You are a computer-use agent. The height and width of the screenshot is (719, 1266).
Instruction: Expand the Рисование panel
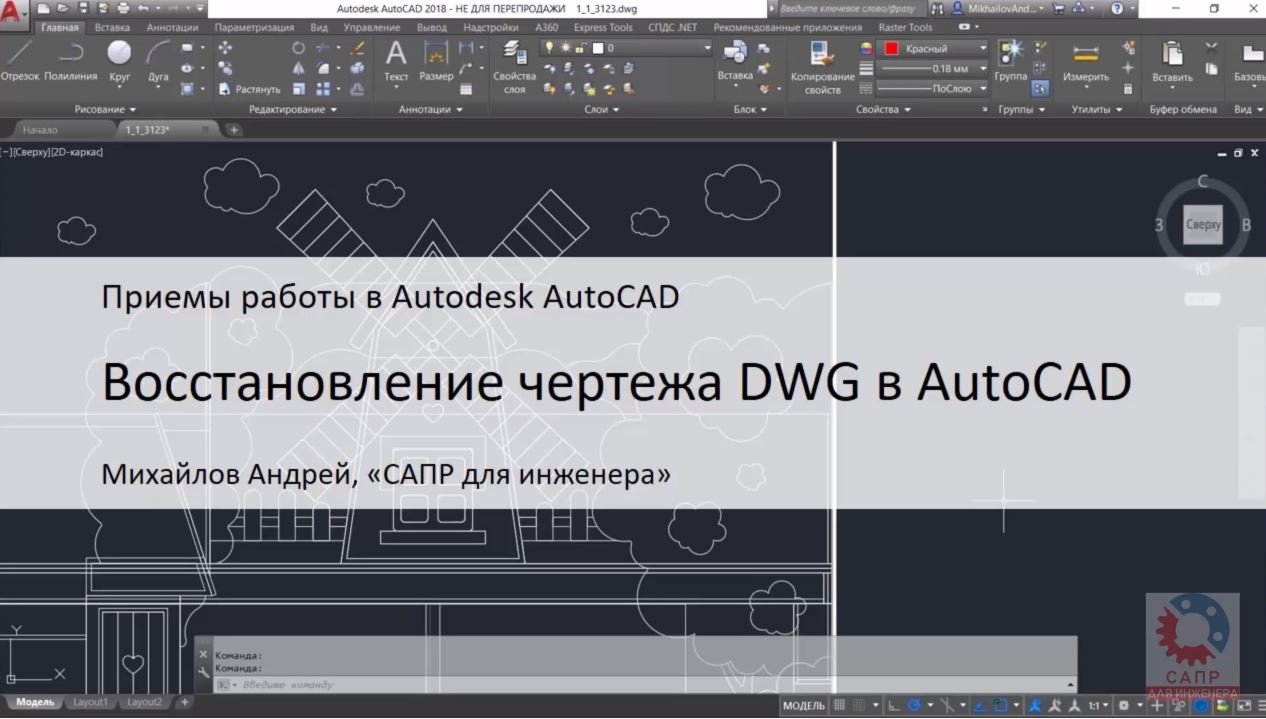pos(105,109)
